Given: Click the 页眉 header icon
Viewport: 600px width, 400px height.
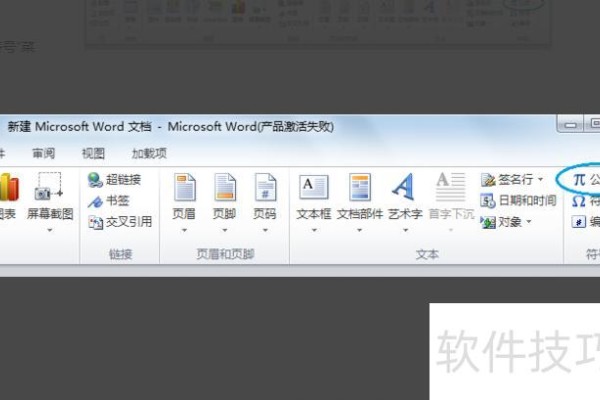Looking at the screenshot, I should 184,188.
